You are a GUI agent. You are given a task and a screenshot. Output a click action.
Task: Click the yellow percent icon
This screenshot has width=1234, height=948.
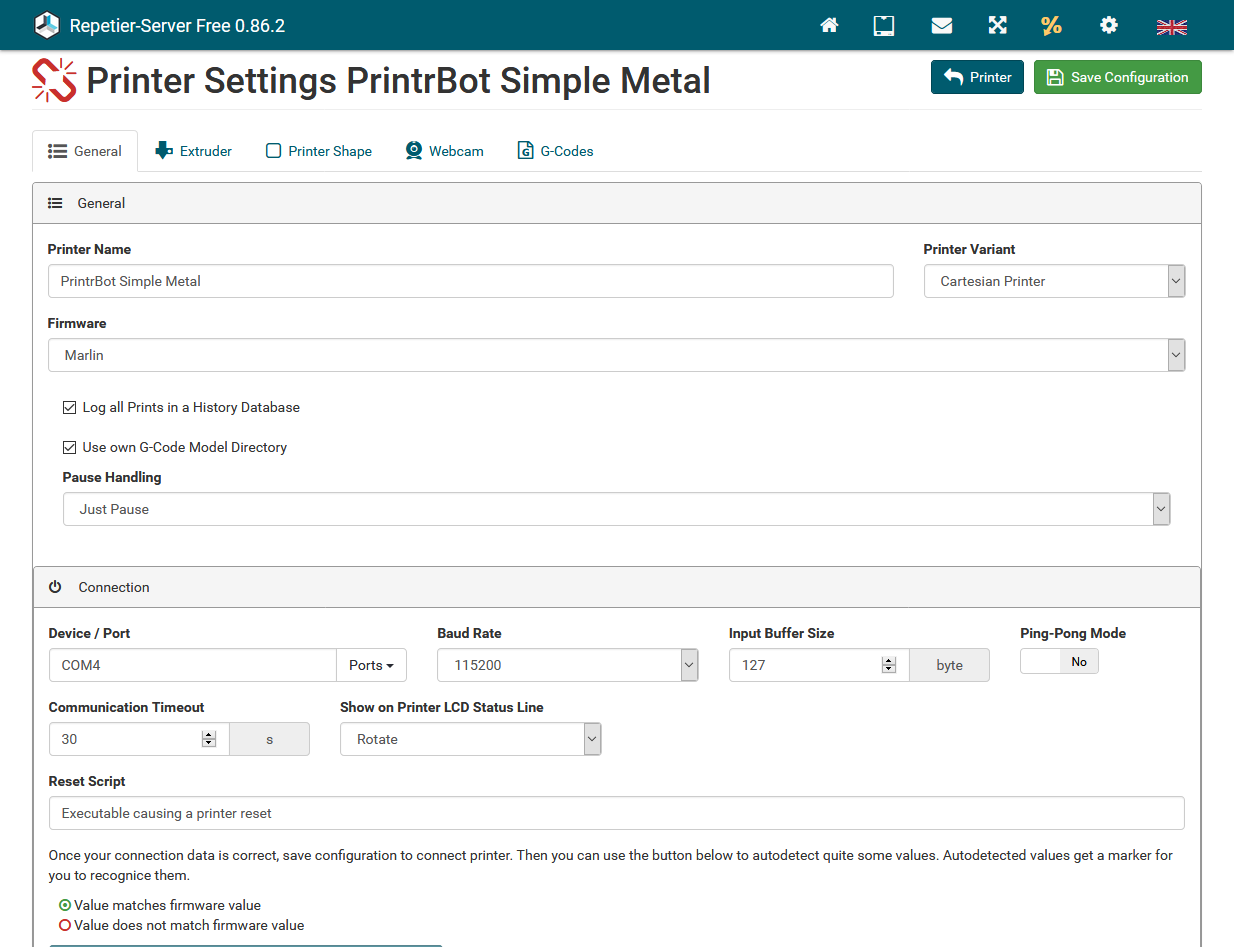pyautogui.click(x=1051, y=25)
